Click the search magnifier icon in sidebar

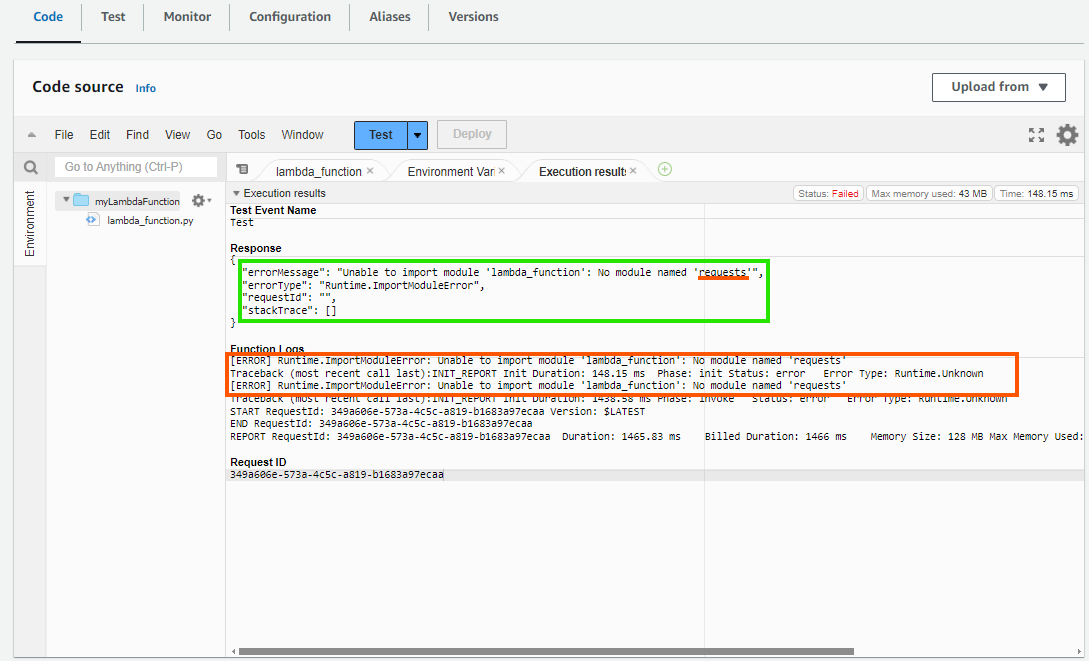31,168
